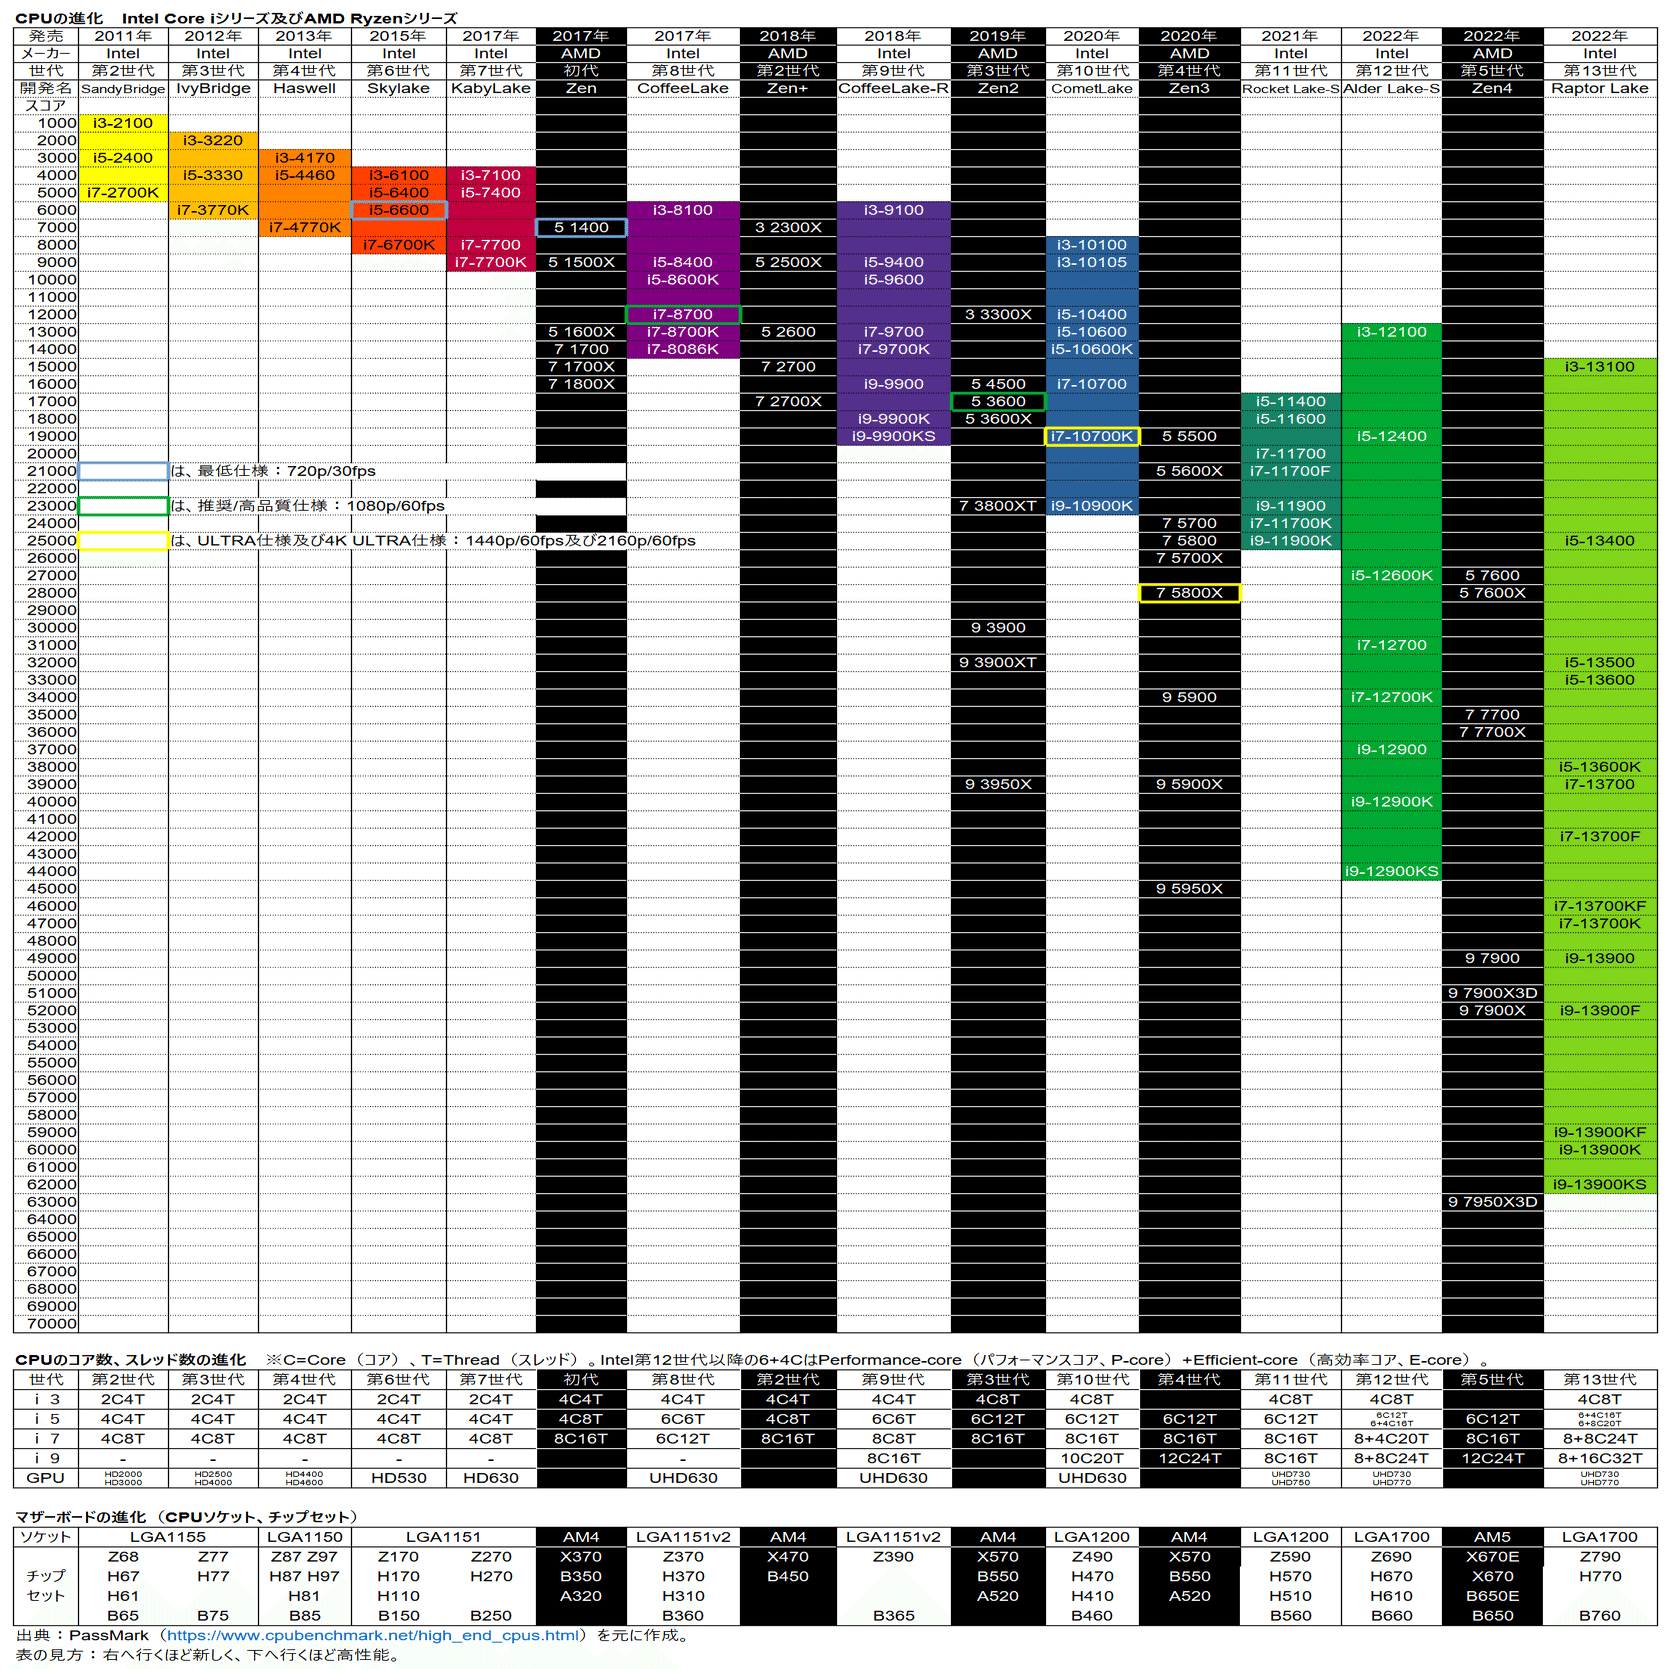Viewport: 1669px width, 1669px height.
Task: Click the 8+4C20T core count cell
Action: tap(1391, 1438)
